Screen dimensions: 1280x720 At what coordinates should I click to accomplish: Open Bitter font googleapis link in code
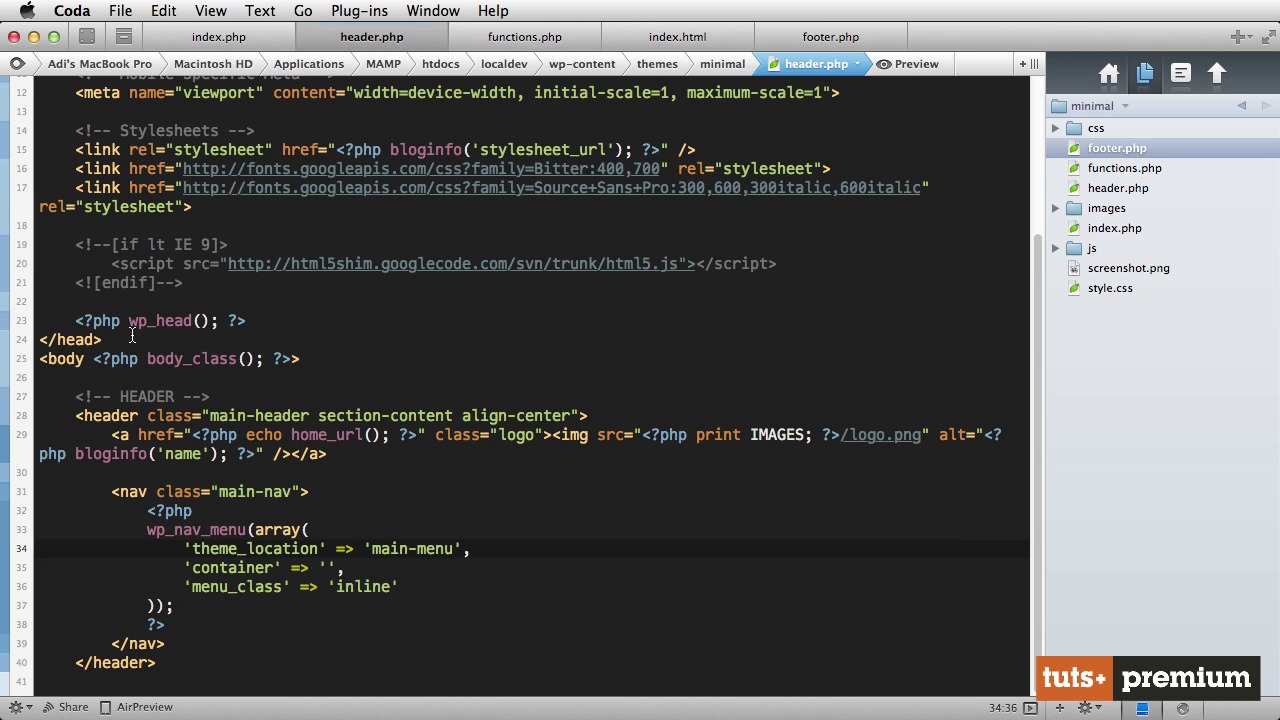421,169
